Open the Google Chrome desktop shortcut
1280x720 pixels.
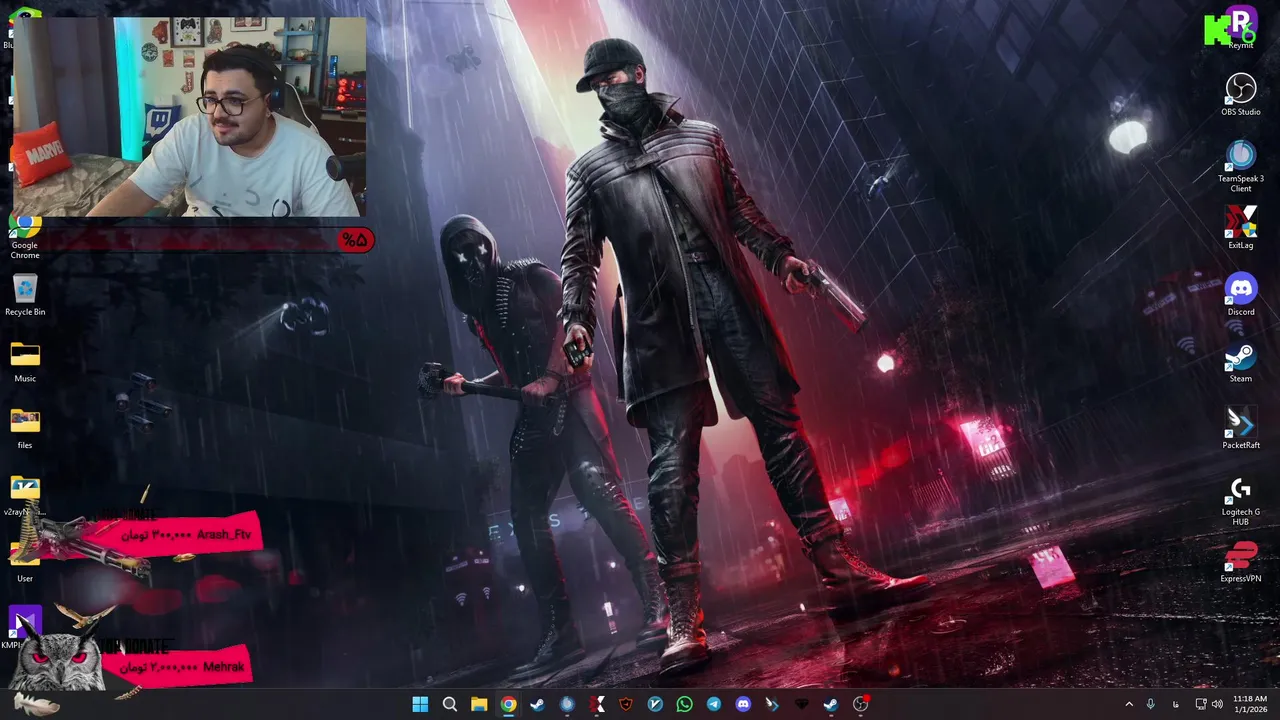tap(24, 236)
